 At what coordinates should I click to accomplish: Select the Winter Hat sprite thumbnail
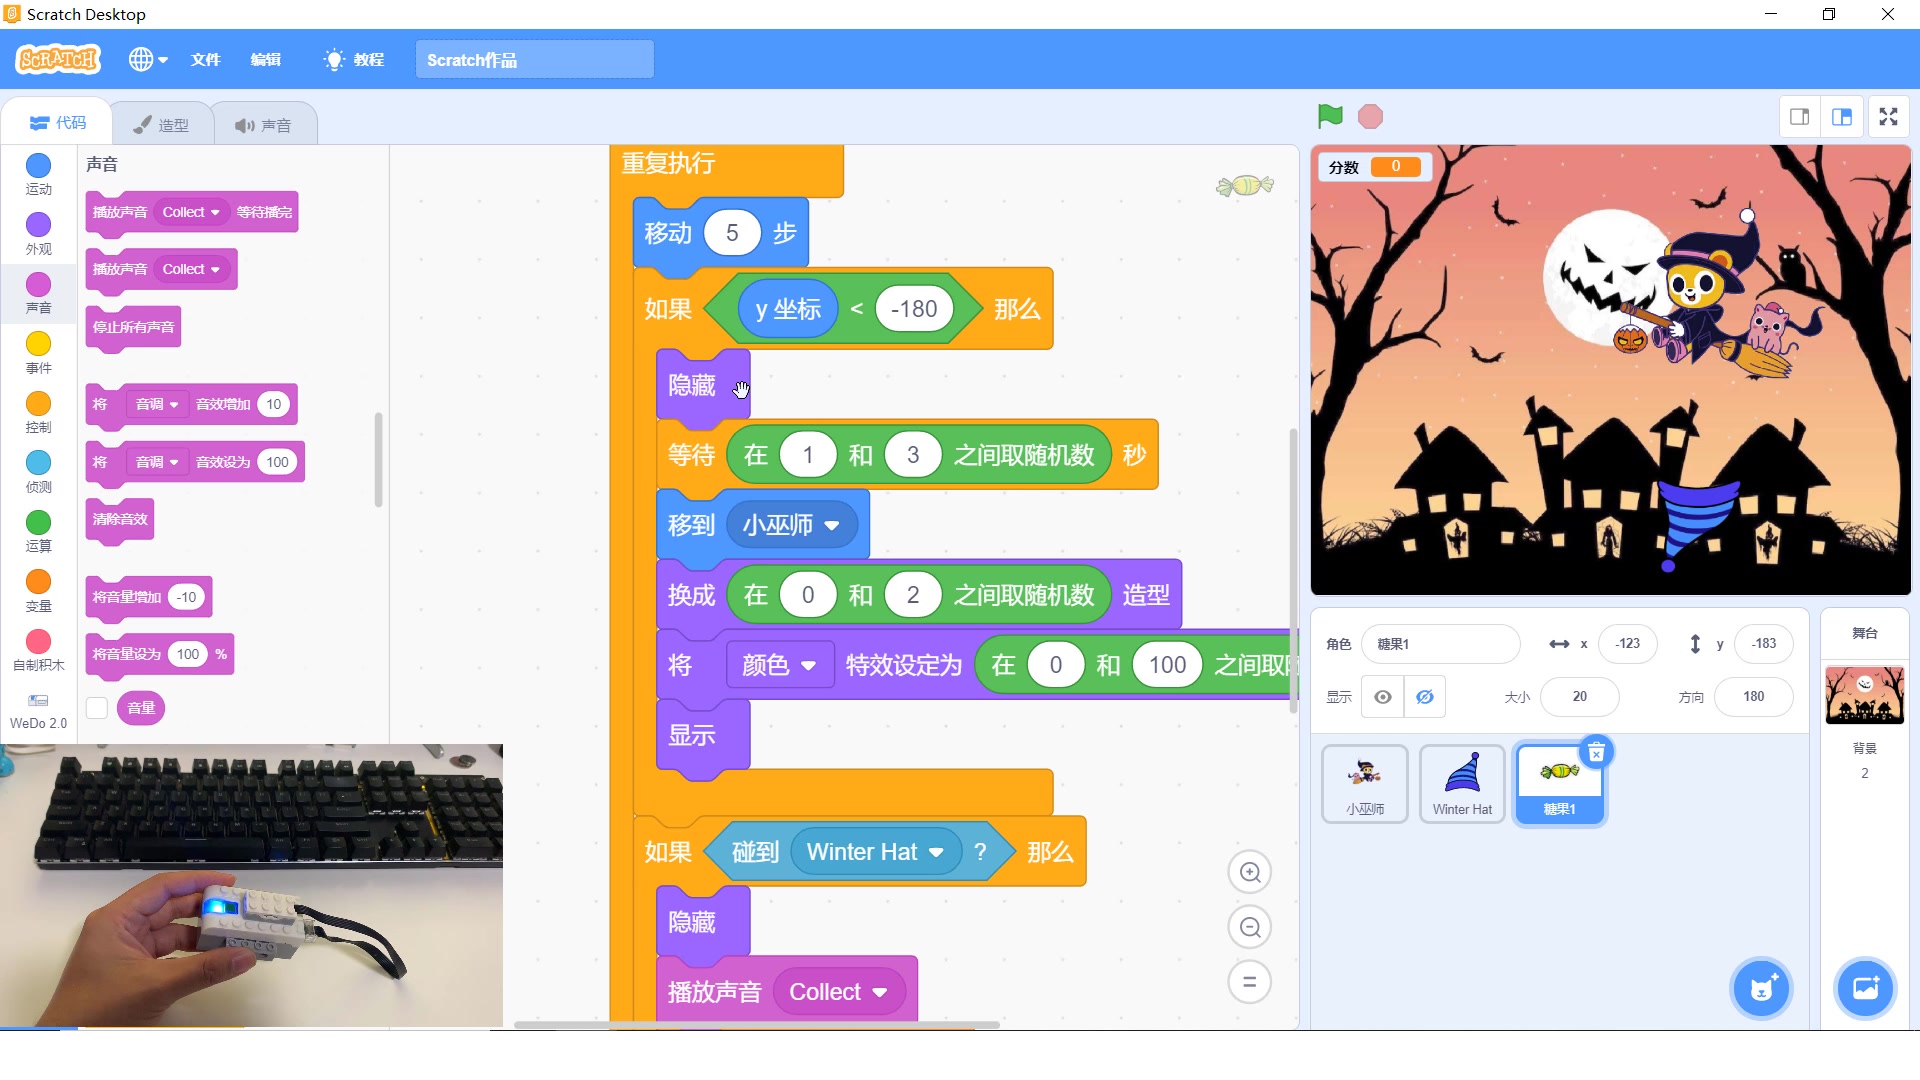point(1461,783)
